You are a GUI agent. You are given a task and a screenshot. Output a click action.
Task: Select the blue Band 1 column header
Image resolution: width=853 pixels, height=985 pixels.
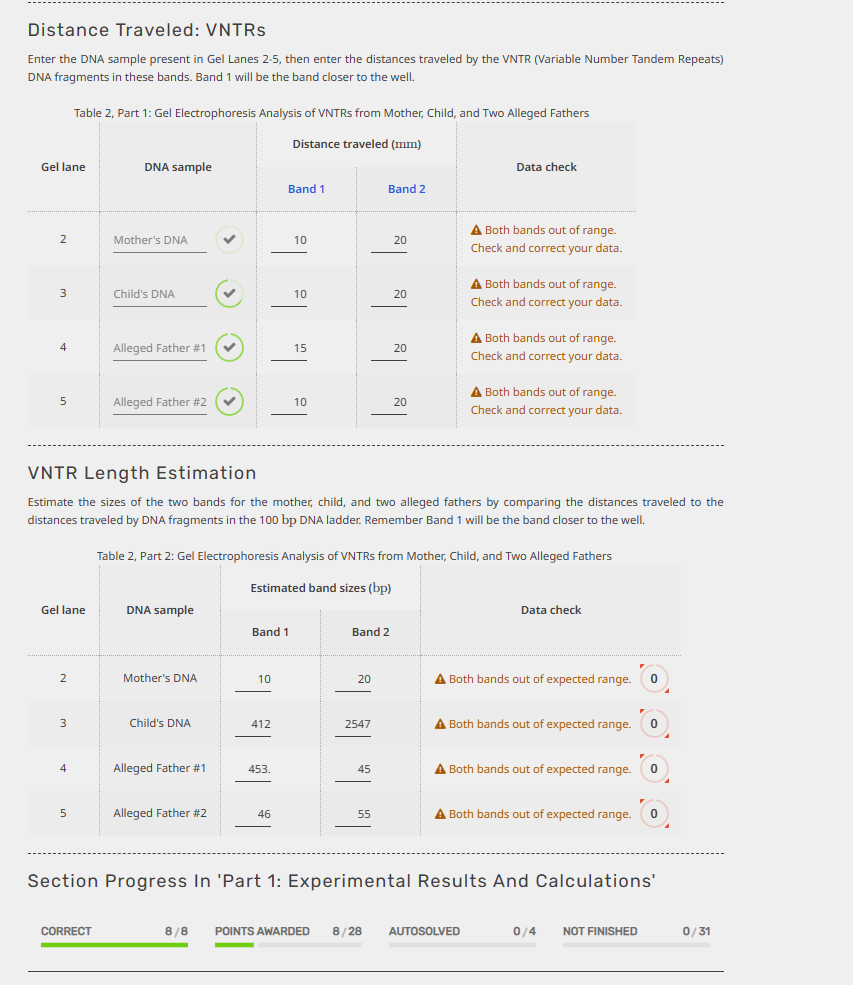click(306, 188)
